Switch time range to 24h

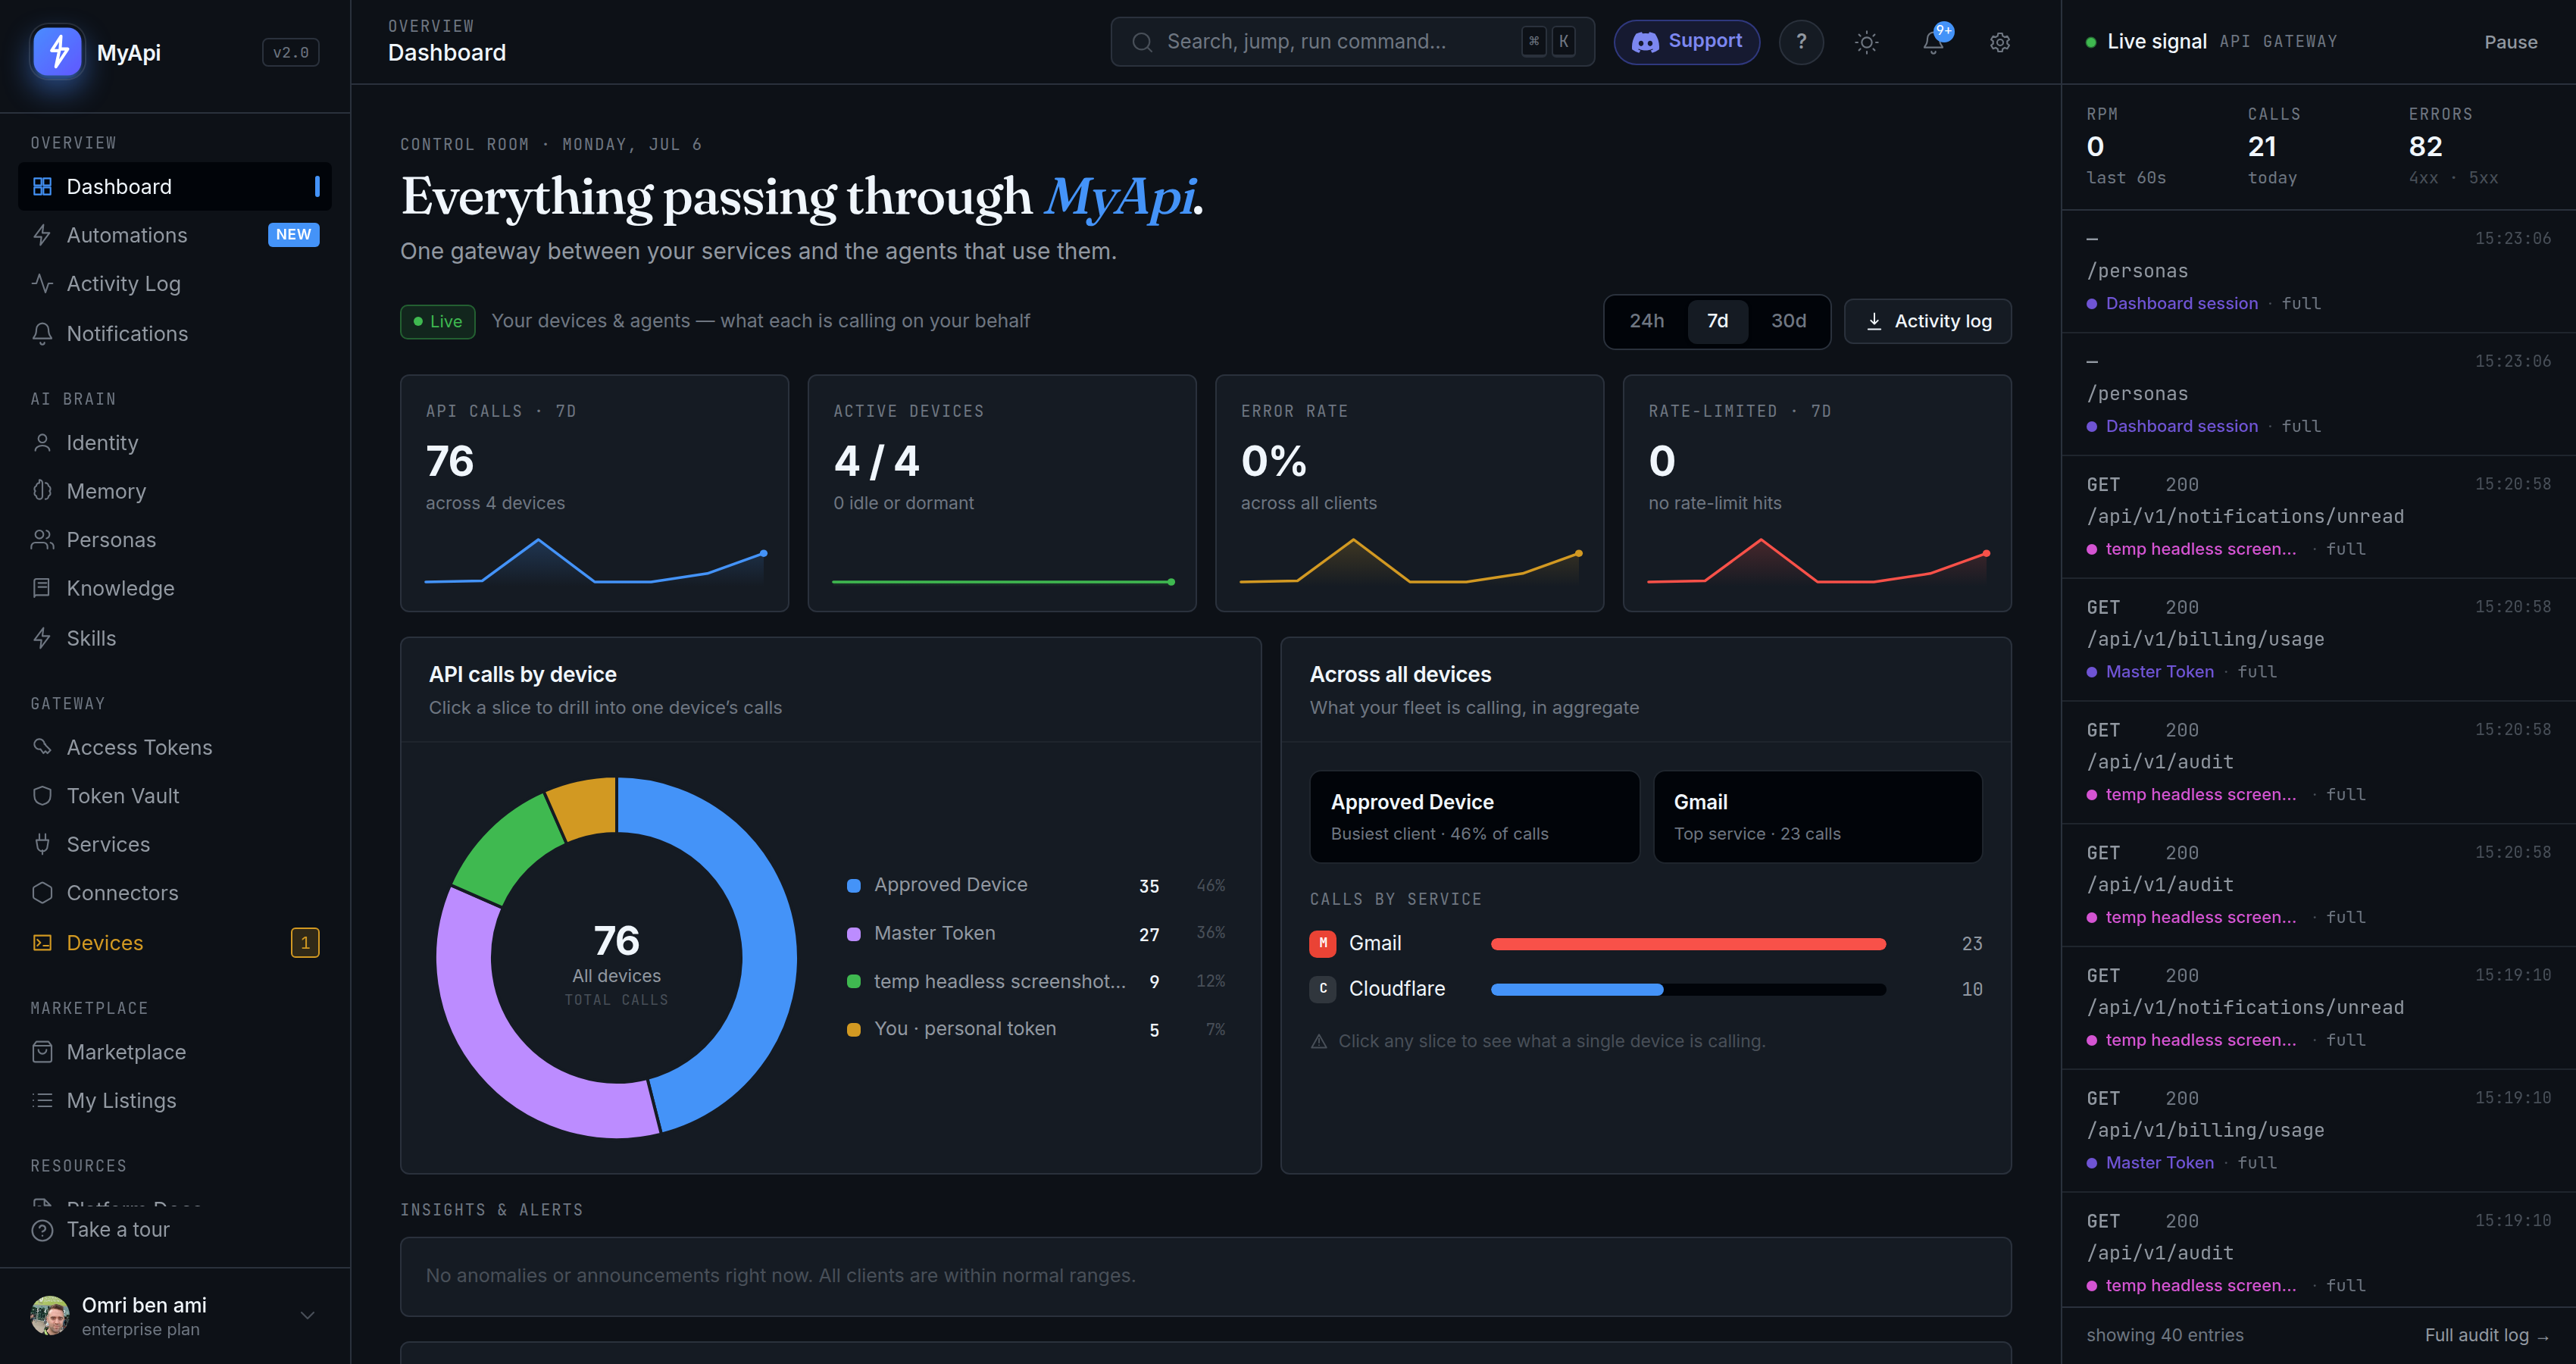click(x=1646, y=321)
